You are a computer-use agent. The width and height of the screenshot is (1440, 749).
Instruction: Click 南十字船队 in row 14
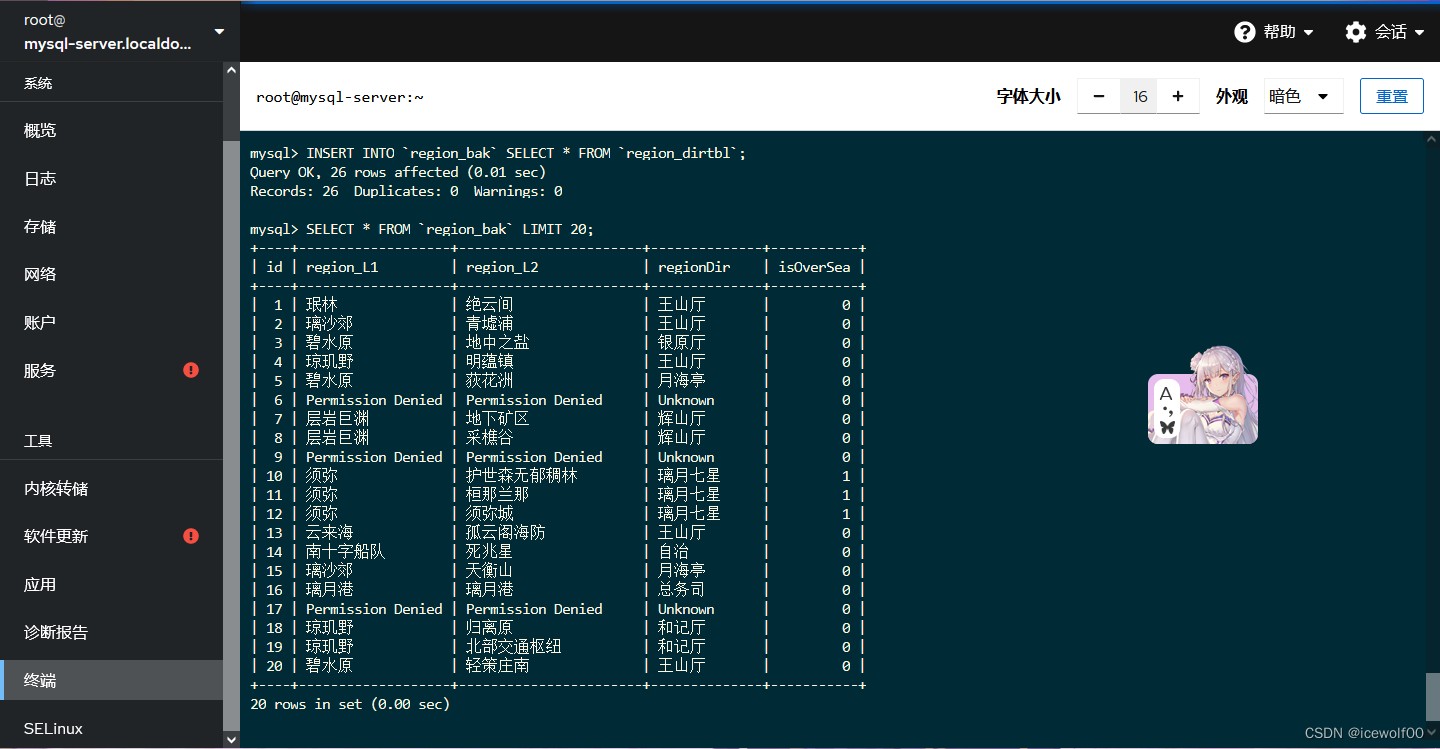tap(346, 552)
